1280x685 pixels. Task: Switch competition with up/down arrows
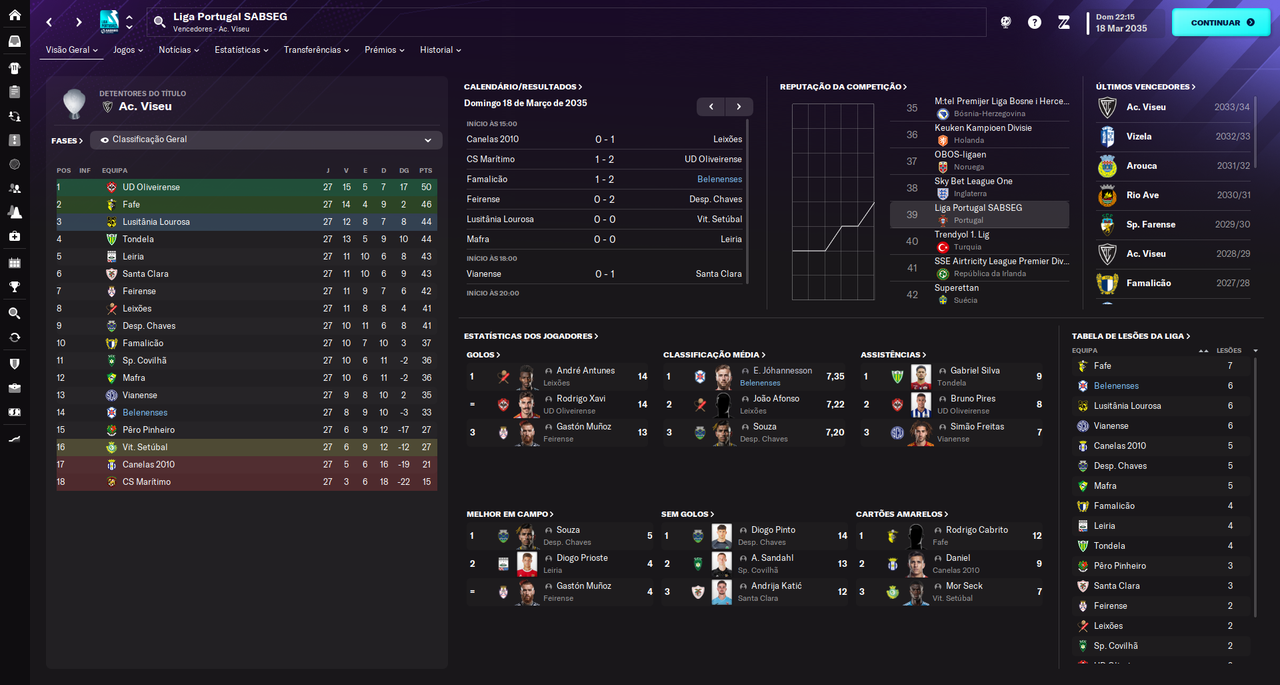129,22
